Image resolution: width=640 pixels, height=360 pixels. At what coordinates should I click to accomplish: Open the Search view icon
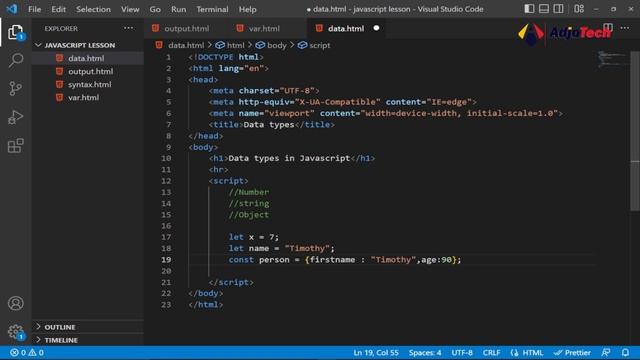16,60
